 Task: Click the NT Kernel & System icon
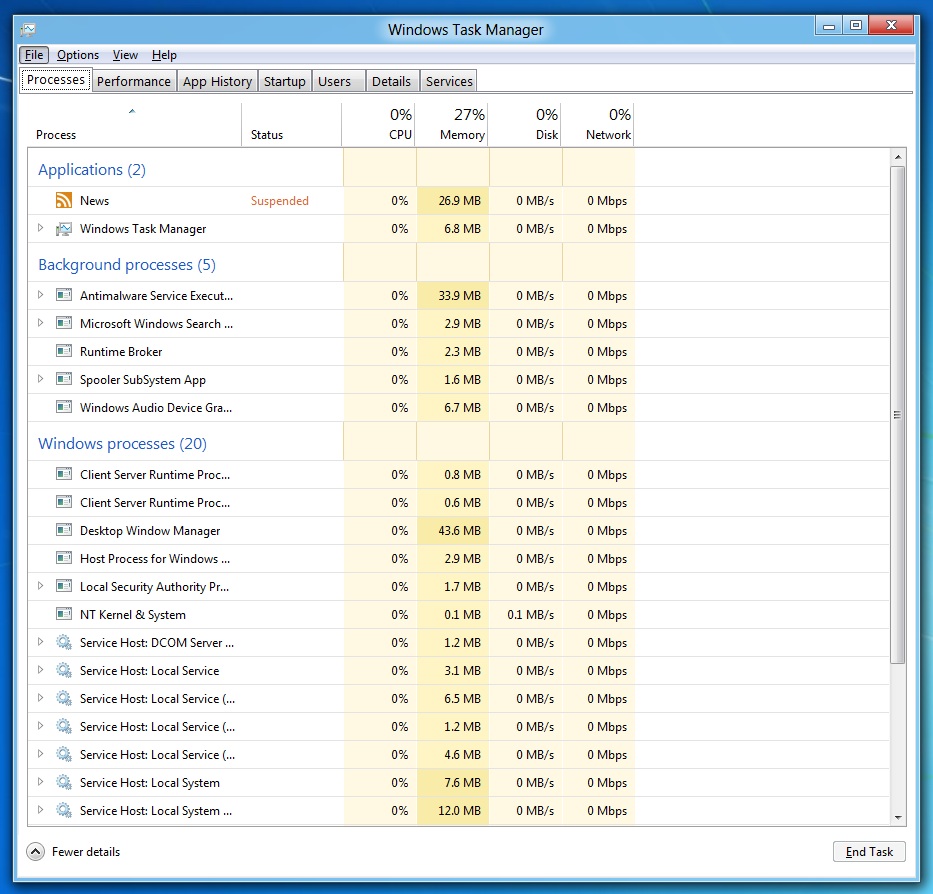tap(64, 614)
